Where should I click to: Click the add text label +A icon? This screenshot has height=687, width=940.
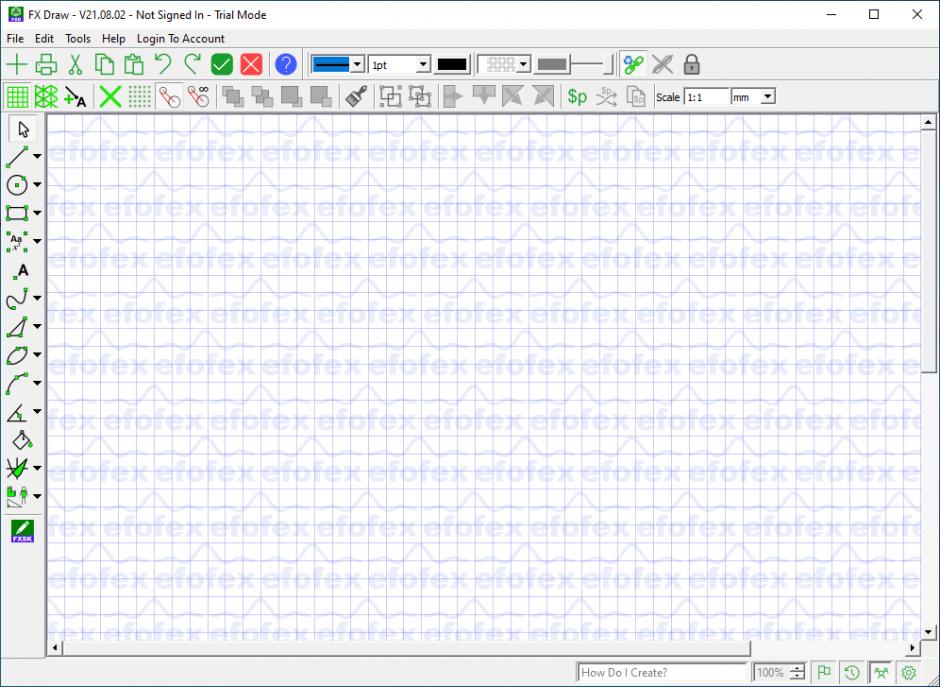point(75,96)
